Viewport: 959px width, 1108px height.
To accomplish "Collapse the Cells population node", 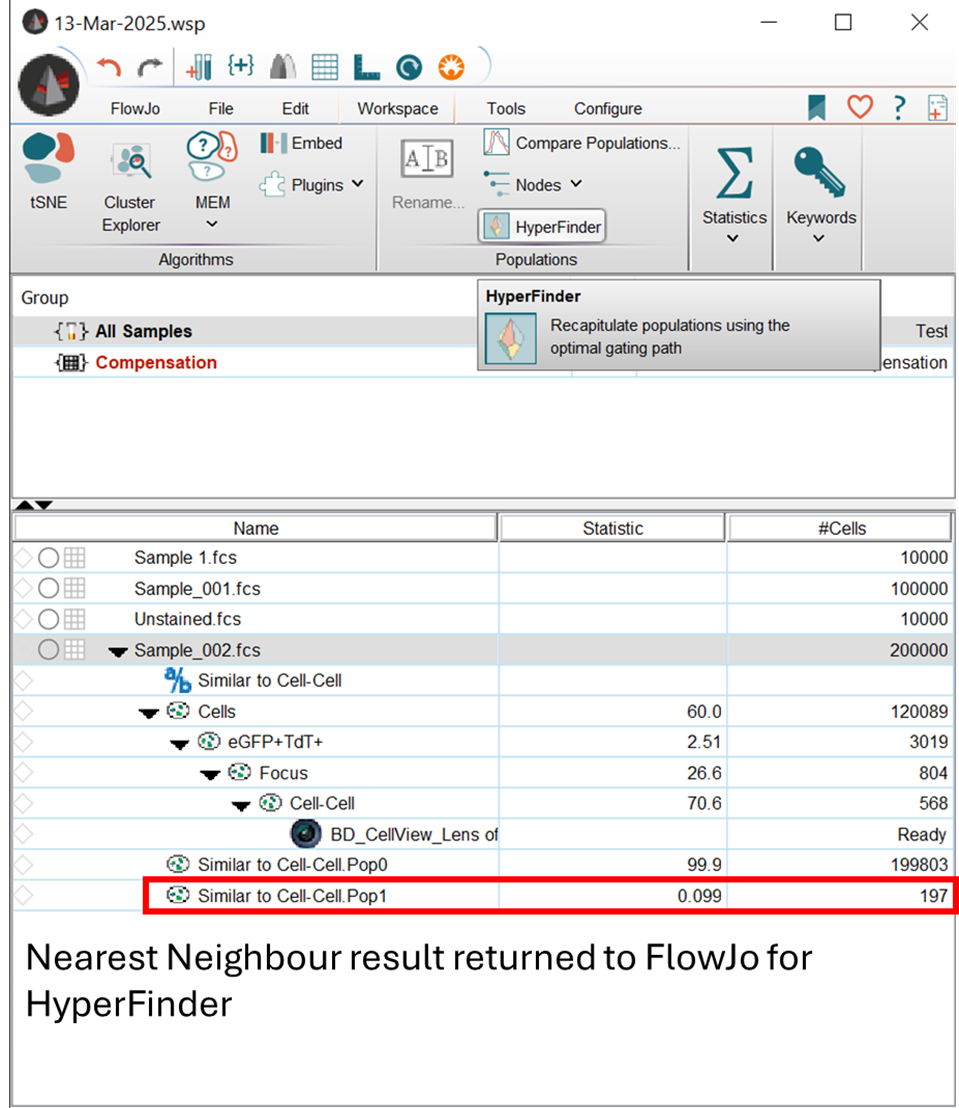I will pos(148,713).
